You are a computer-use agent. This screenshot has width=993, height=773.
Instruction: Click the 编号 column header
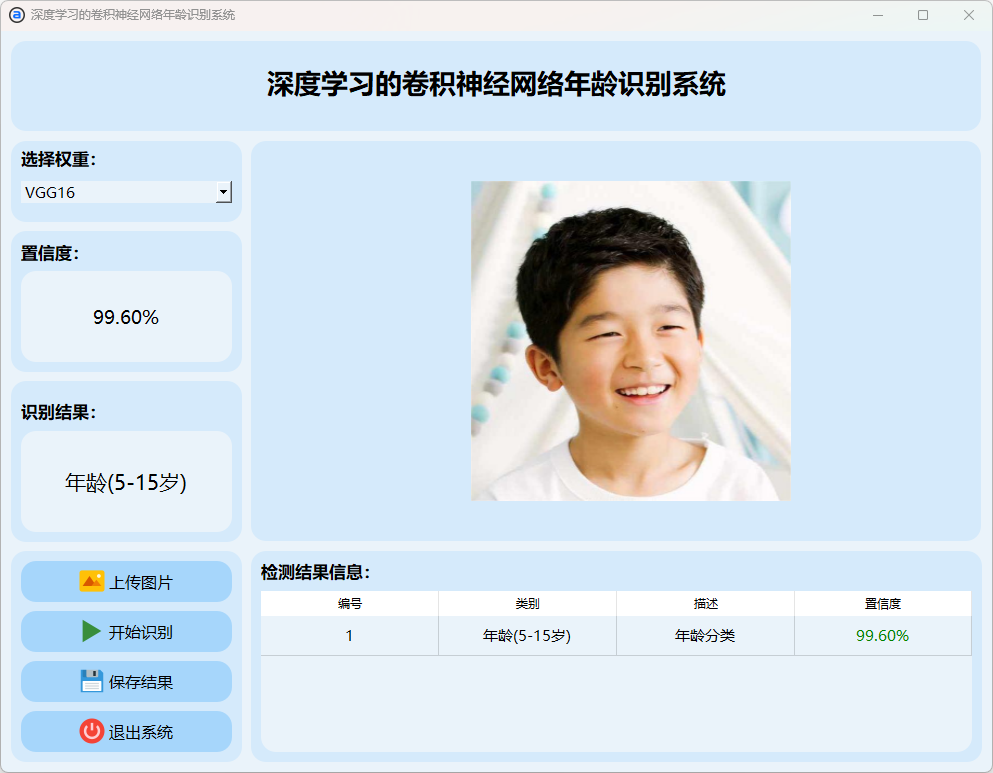pyautogui.click(x=349, y=604)
